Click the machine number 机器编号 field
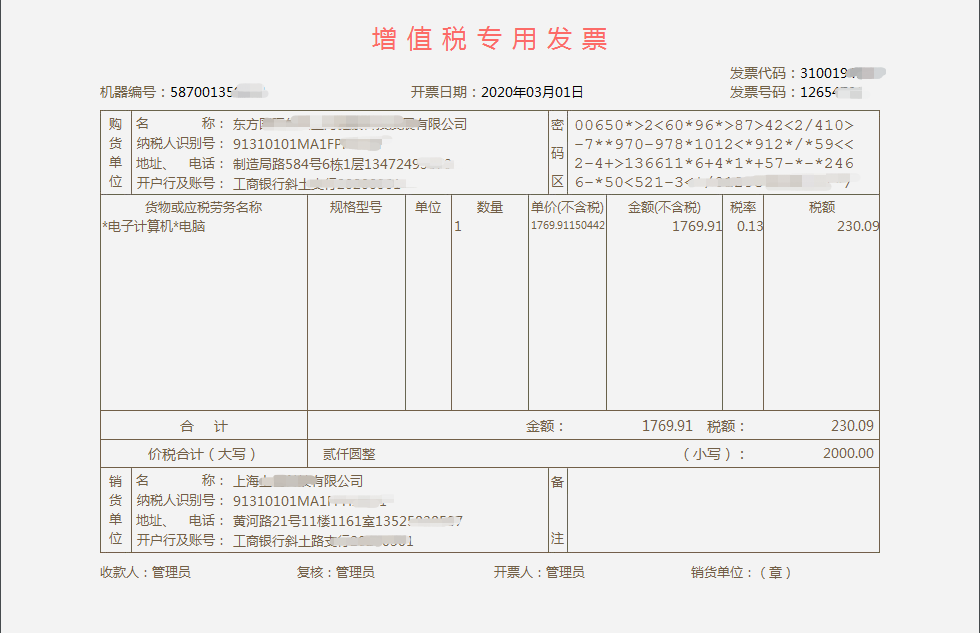 tap(184, 92)
